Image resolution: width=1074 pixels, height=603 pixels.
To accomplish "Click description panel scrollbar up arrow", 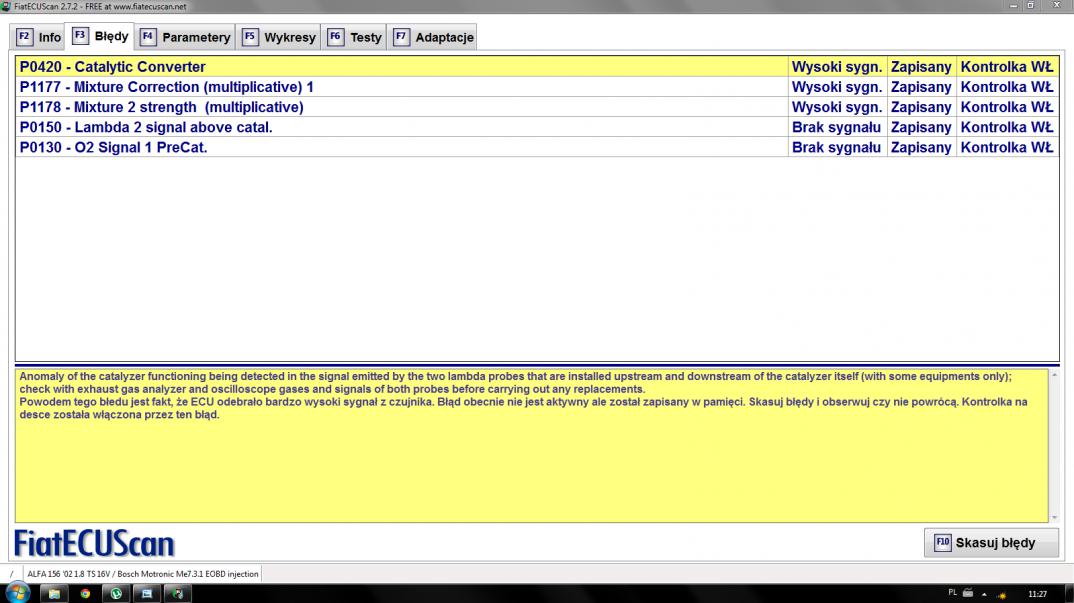I will (x=1054, y=375).
